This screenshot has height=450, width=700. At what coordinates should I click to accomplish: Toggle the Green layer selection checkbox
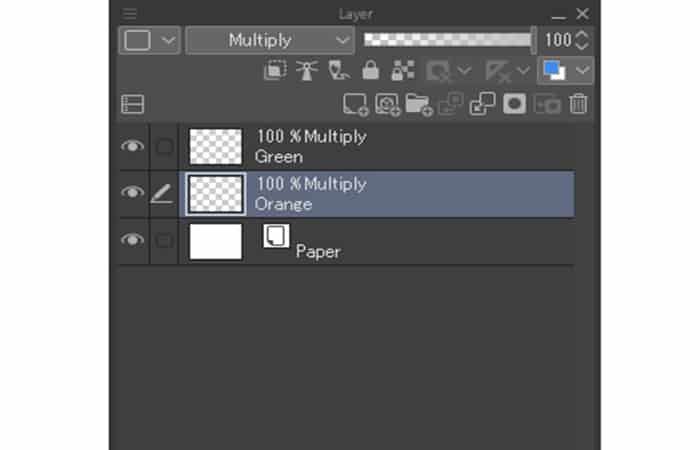point(164,146)
